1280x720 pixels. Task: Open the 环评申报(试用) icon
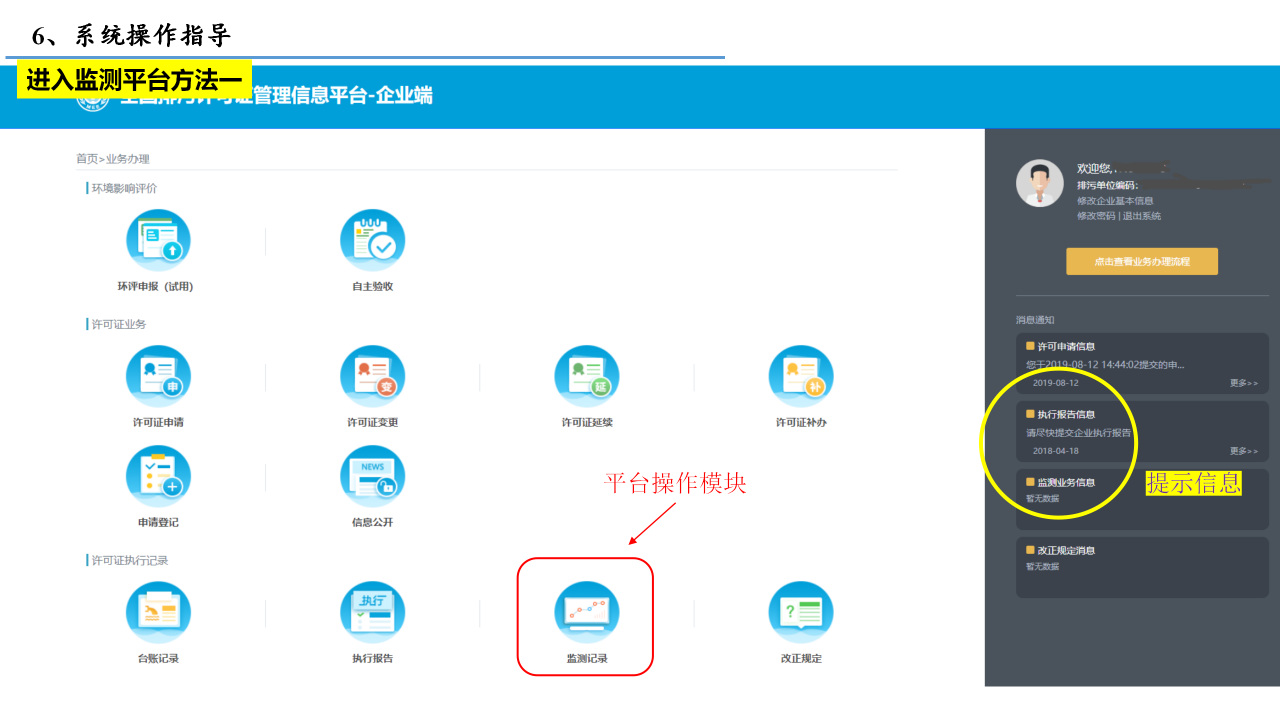click(158, 241)
